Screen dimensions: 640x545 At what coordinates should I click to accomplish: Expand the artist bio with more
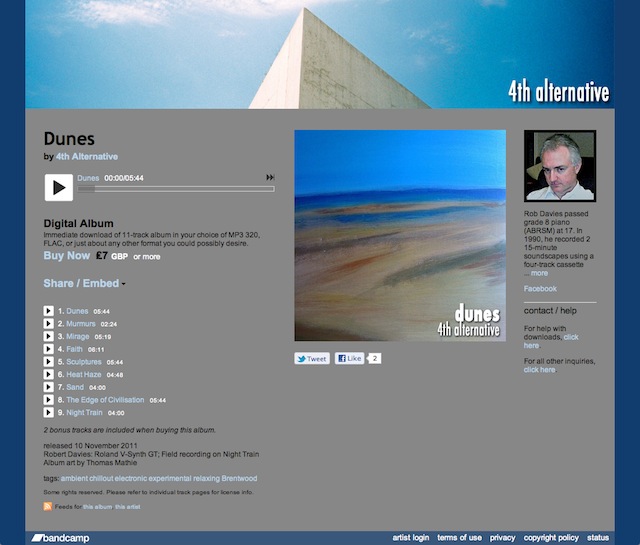pyautogui.click(x=539, y=273)
